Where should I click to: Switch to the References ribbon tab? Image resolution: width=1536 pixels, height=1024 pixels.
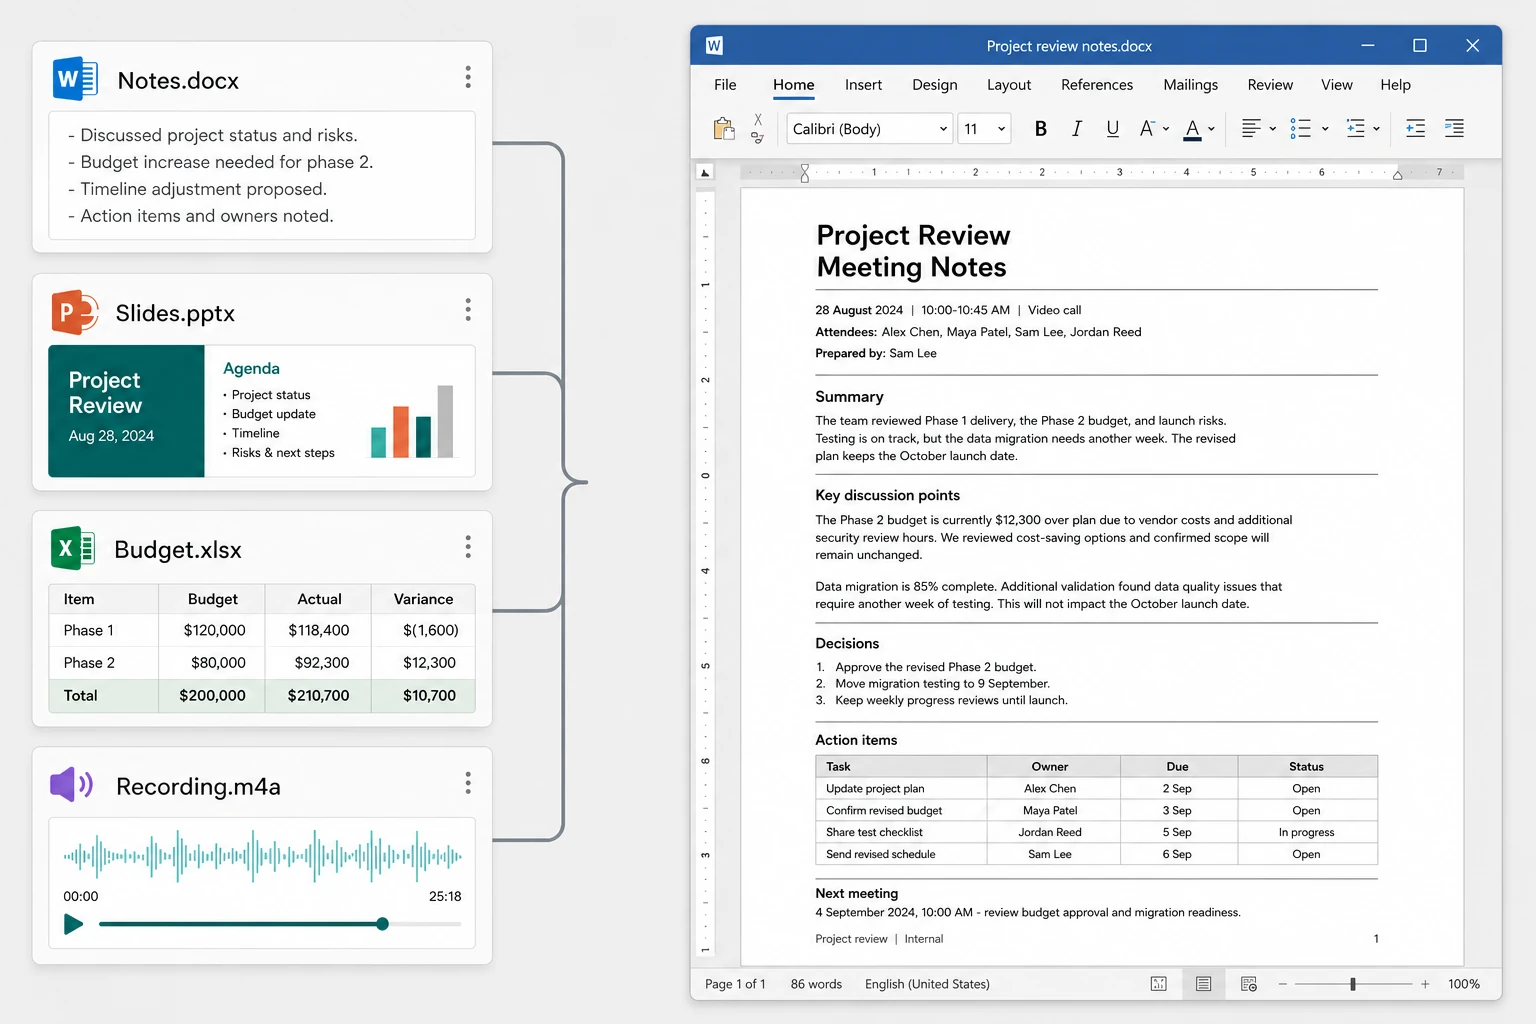(1096, 85)
